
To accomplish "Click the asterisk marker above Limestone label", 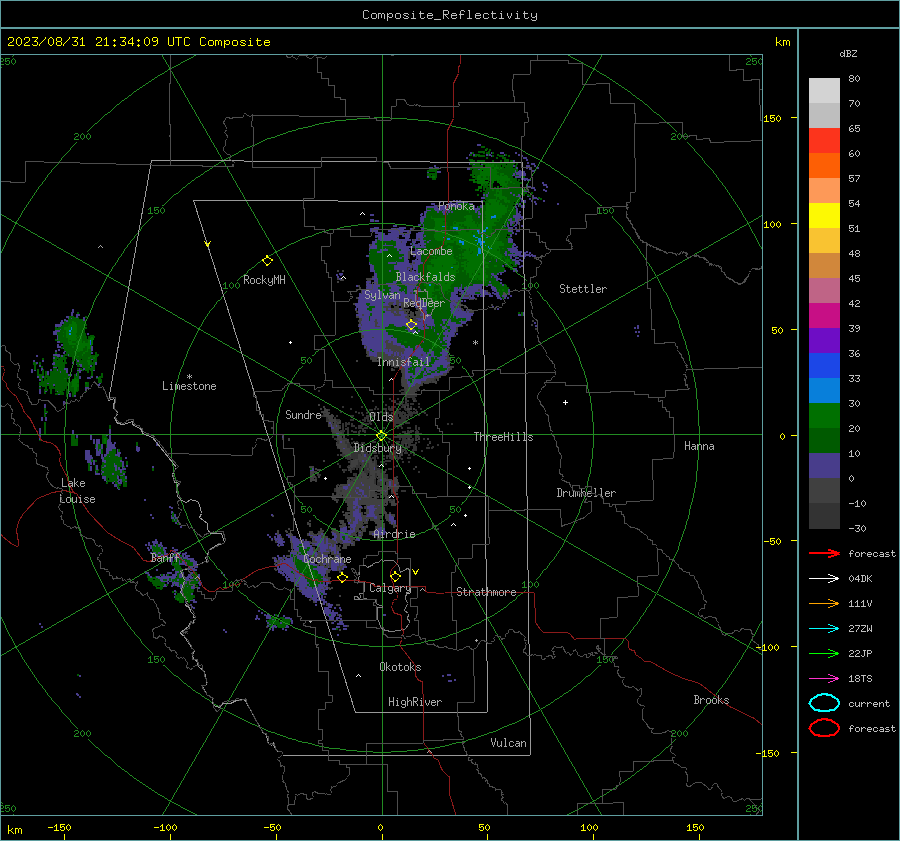I will [189, 377].
